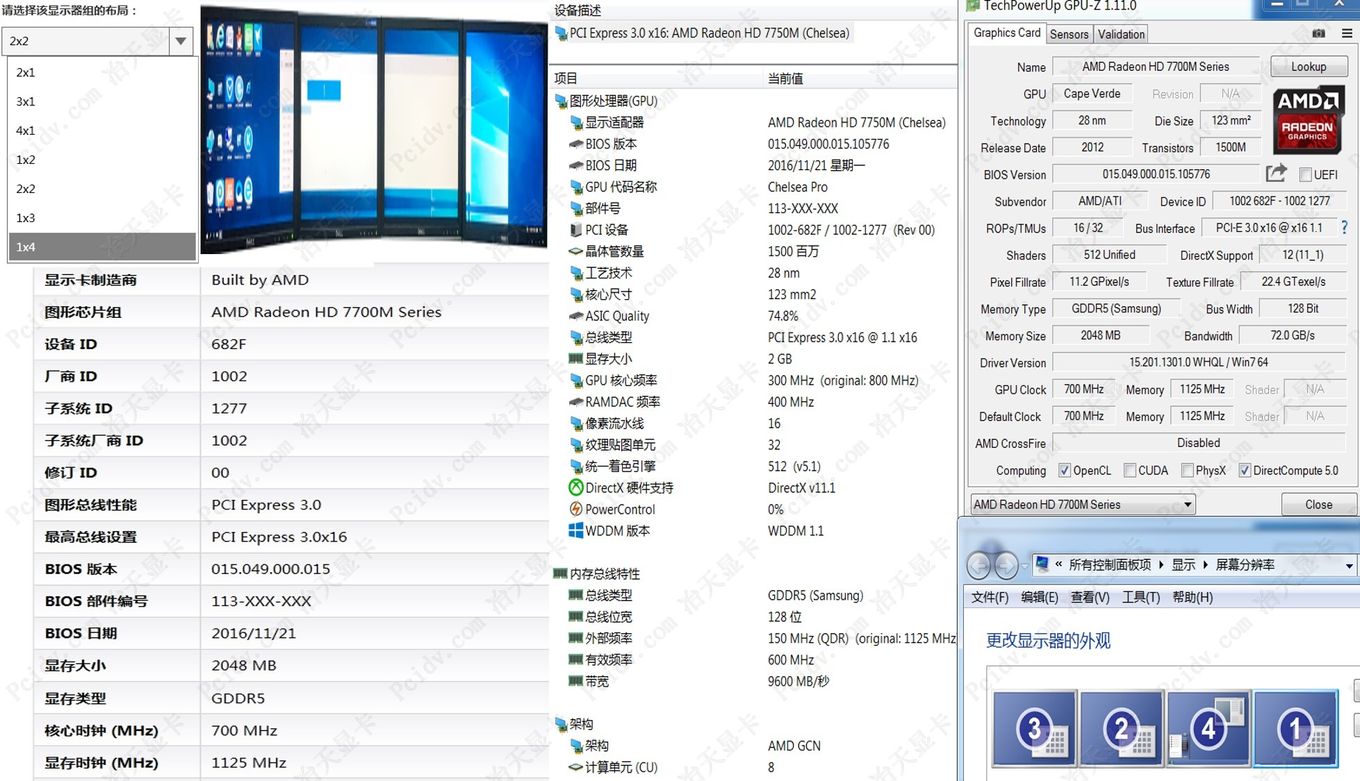Expand the breadcrumb arrow after 显示

pyautogui.click(x=1206, y=565)
